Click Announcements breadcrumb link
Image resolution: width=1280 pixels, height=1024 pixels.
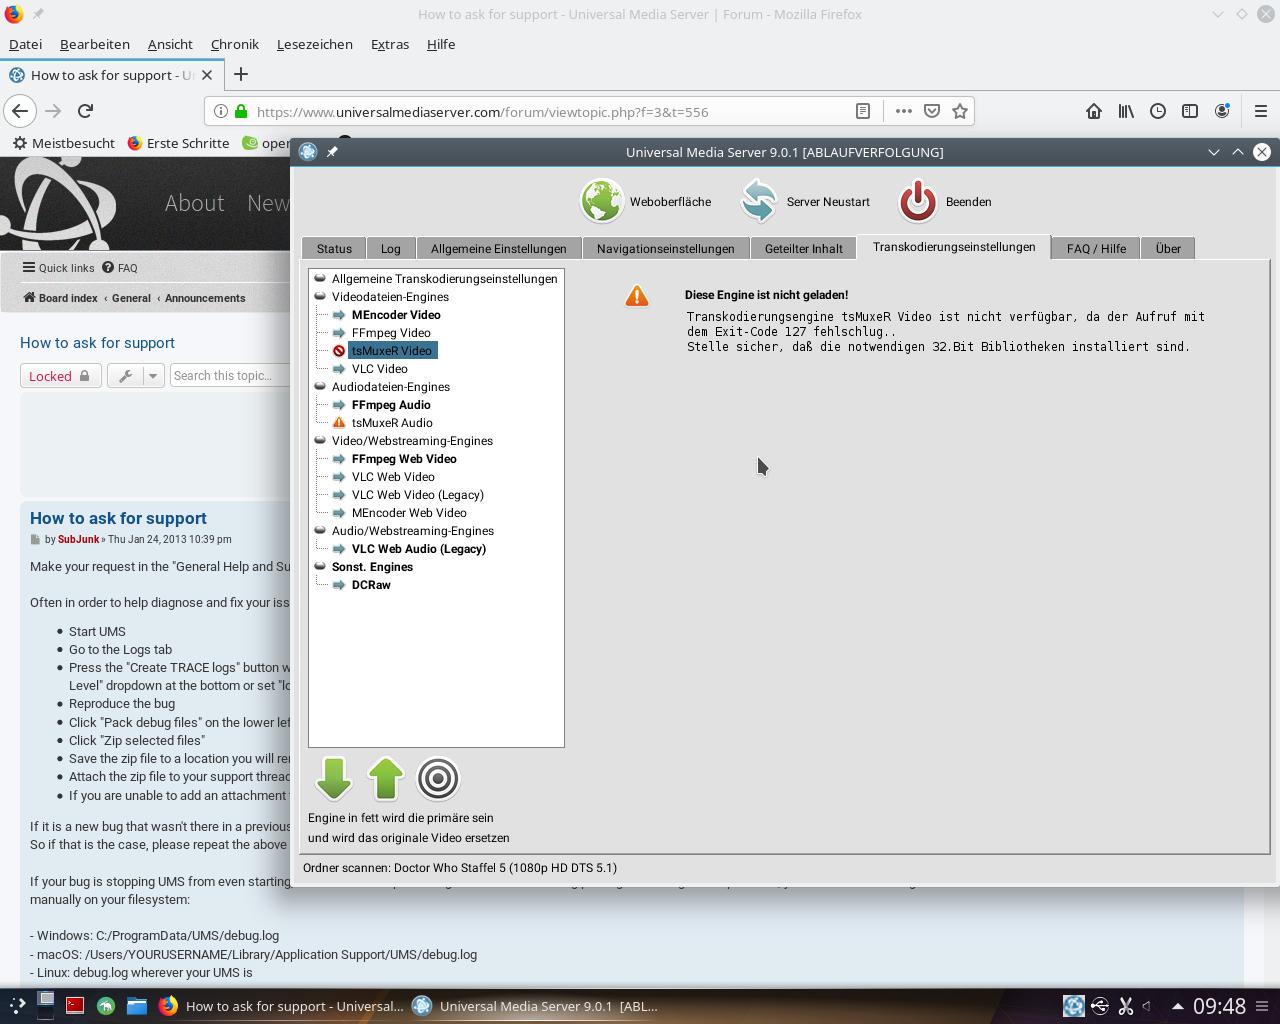(205, 298)
